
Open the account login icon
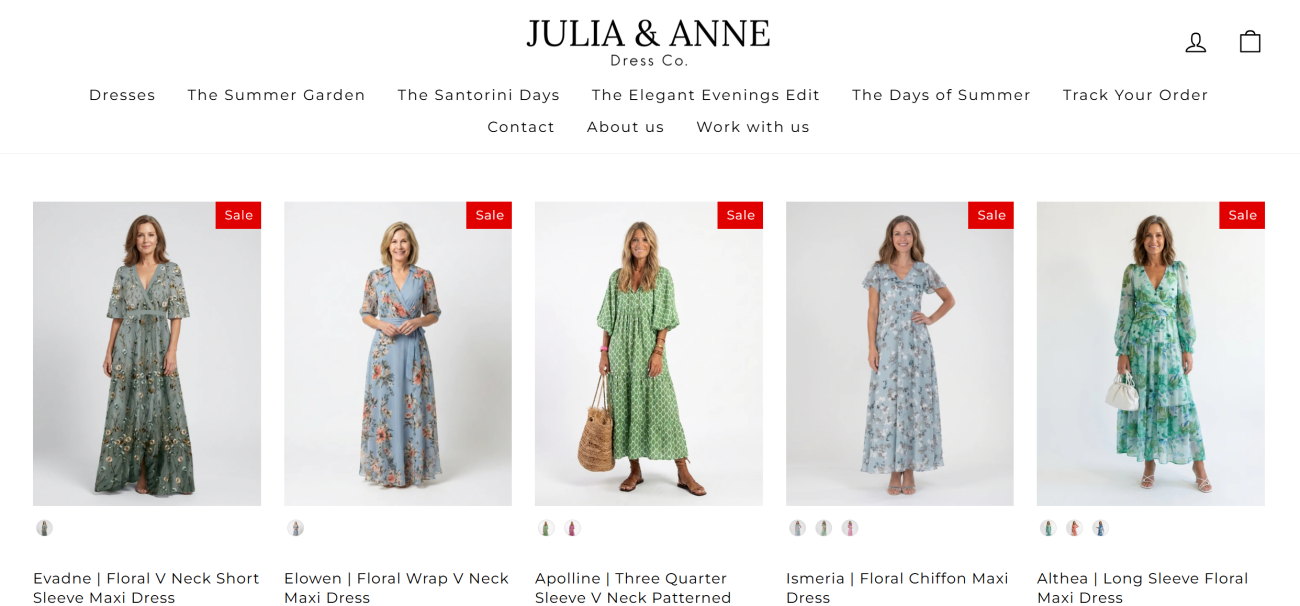tap(1195, 42)
